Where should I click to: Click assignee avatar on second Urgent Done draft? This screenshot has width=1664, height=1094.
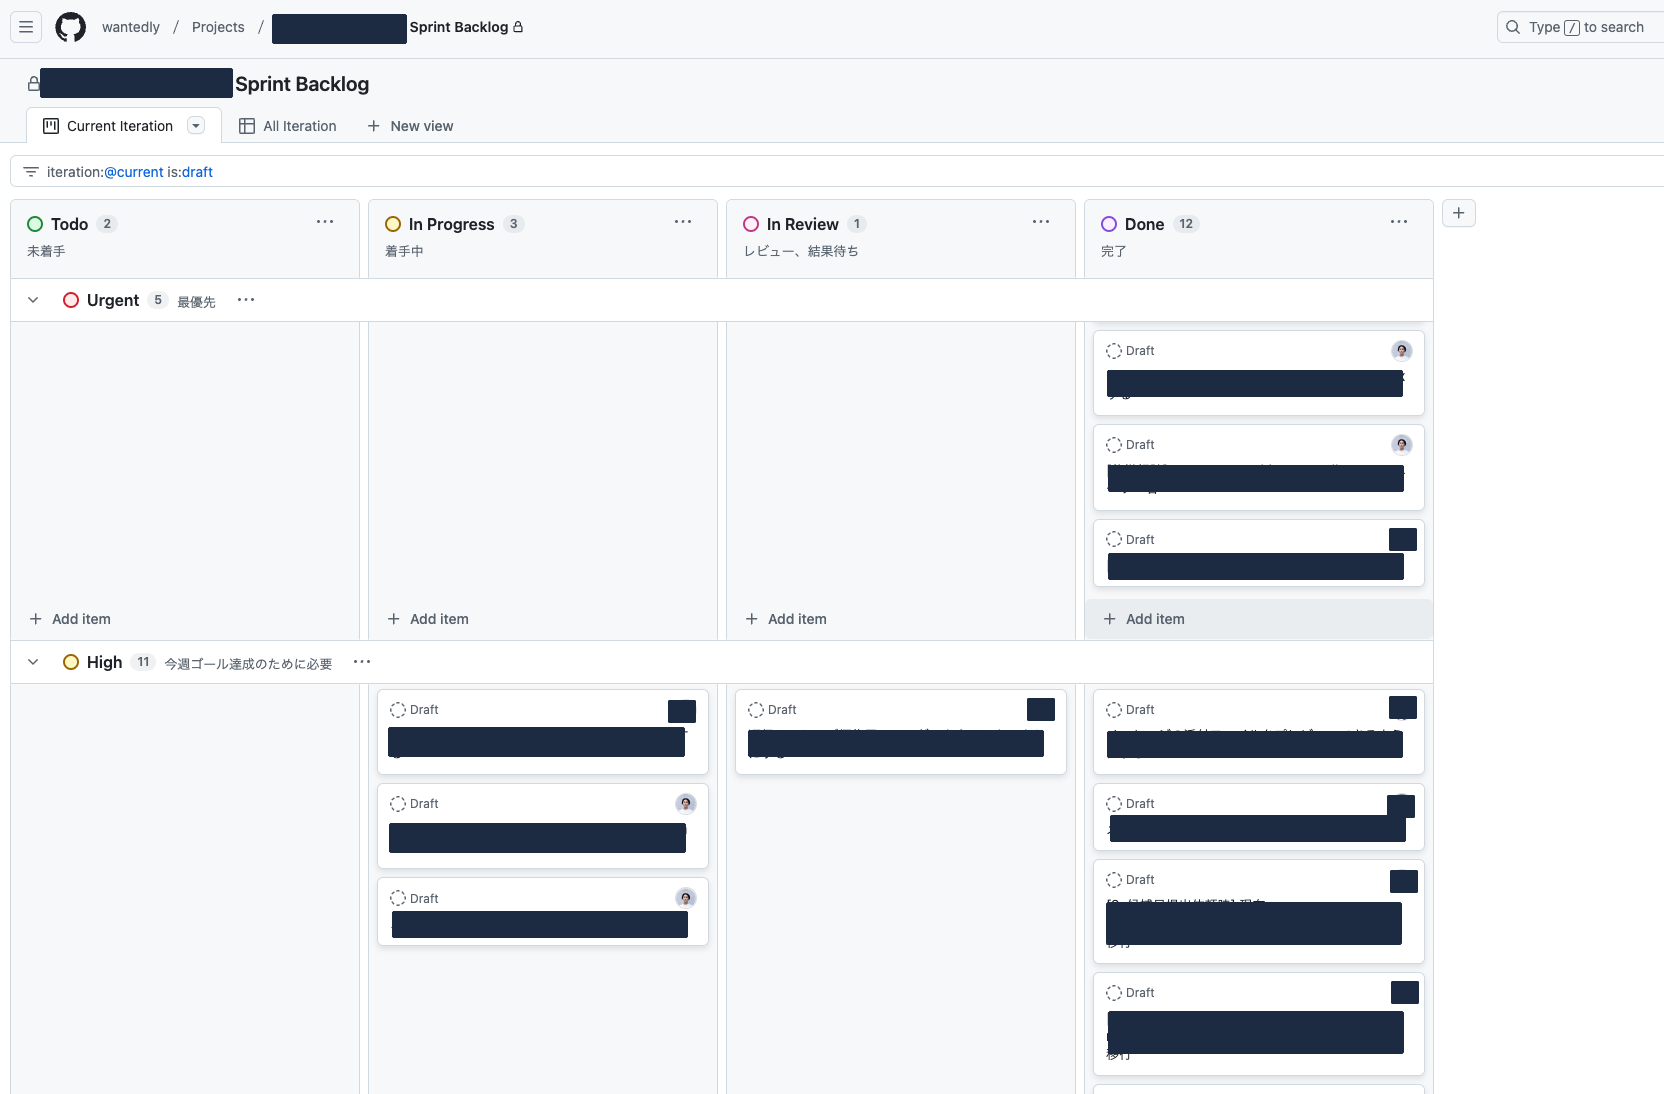pos(1402,444)
